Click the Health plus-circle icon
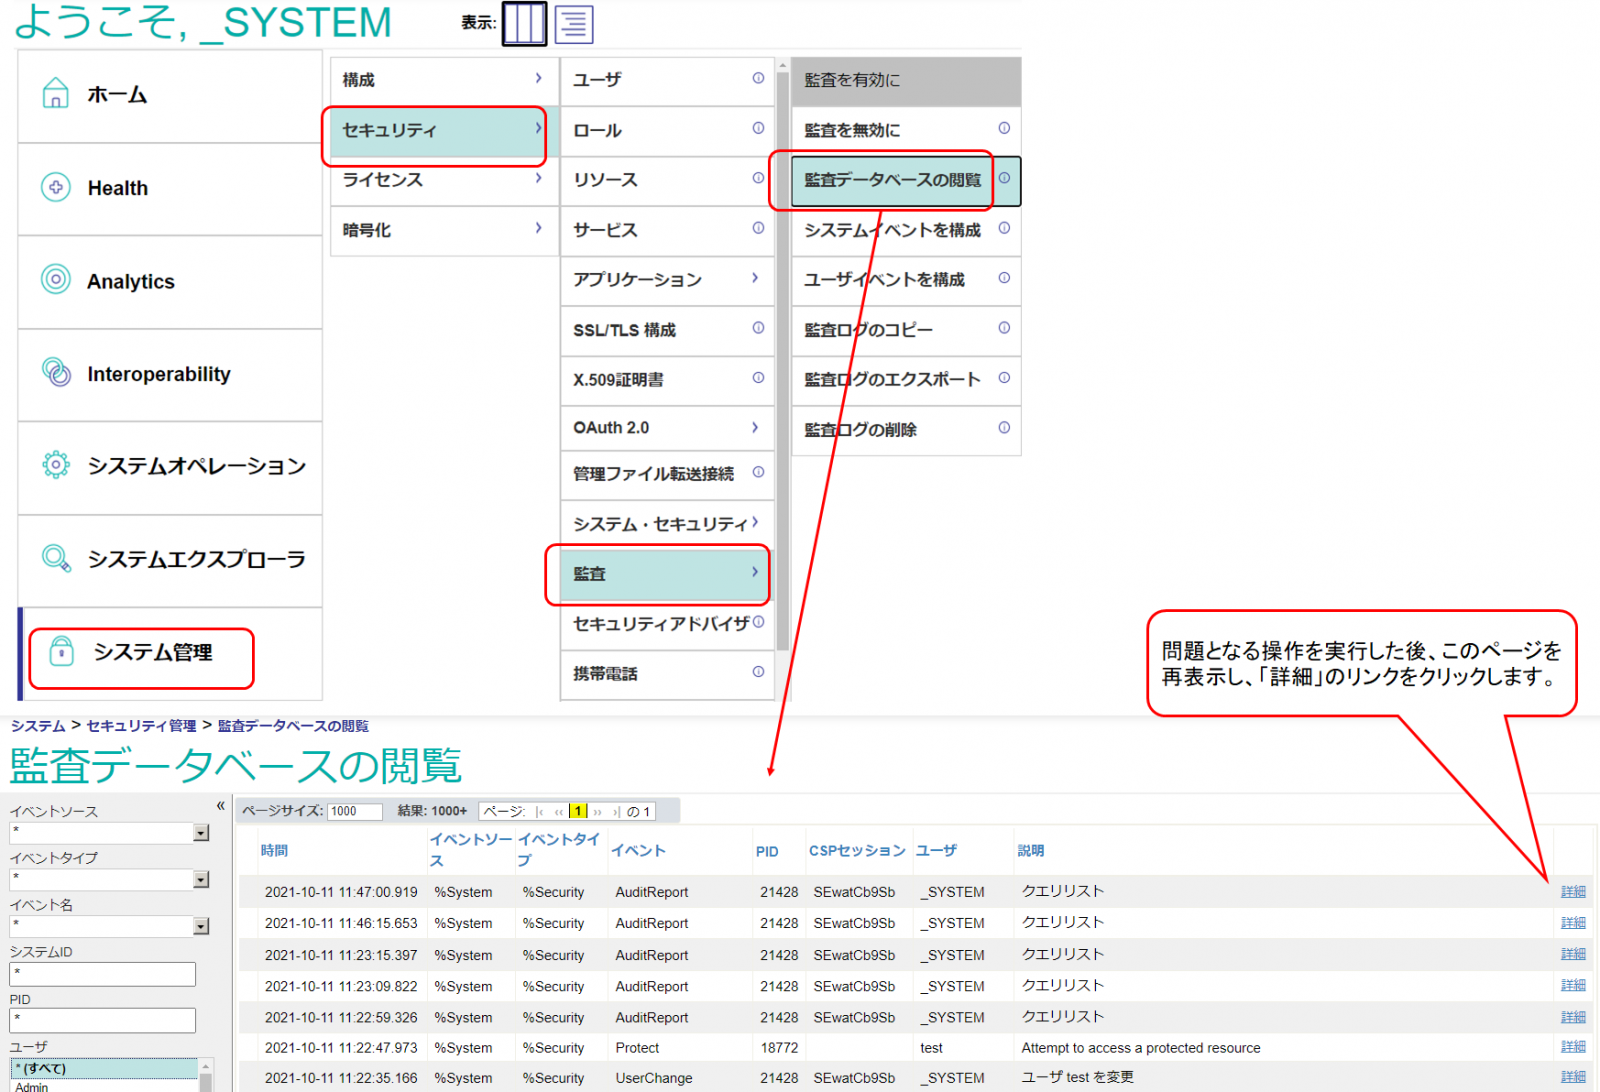The image size is (1600, 1092). point(56,187)
